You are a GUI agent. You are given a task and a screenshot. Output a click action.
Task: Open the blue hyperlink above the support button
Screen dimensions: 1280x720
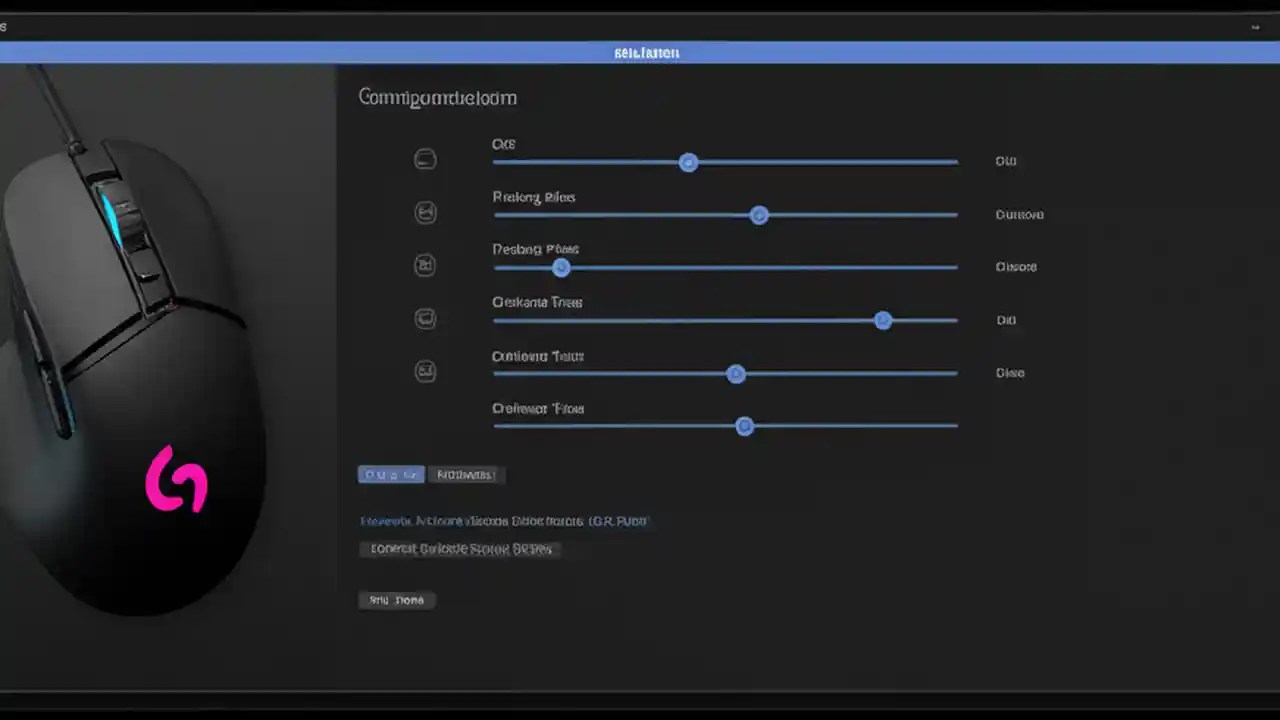point(505,521)
